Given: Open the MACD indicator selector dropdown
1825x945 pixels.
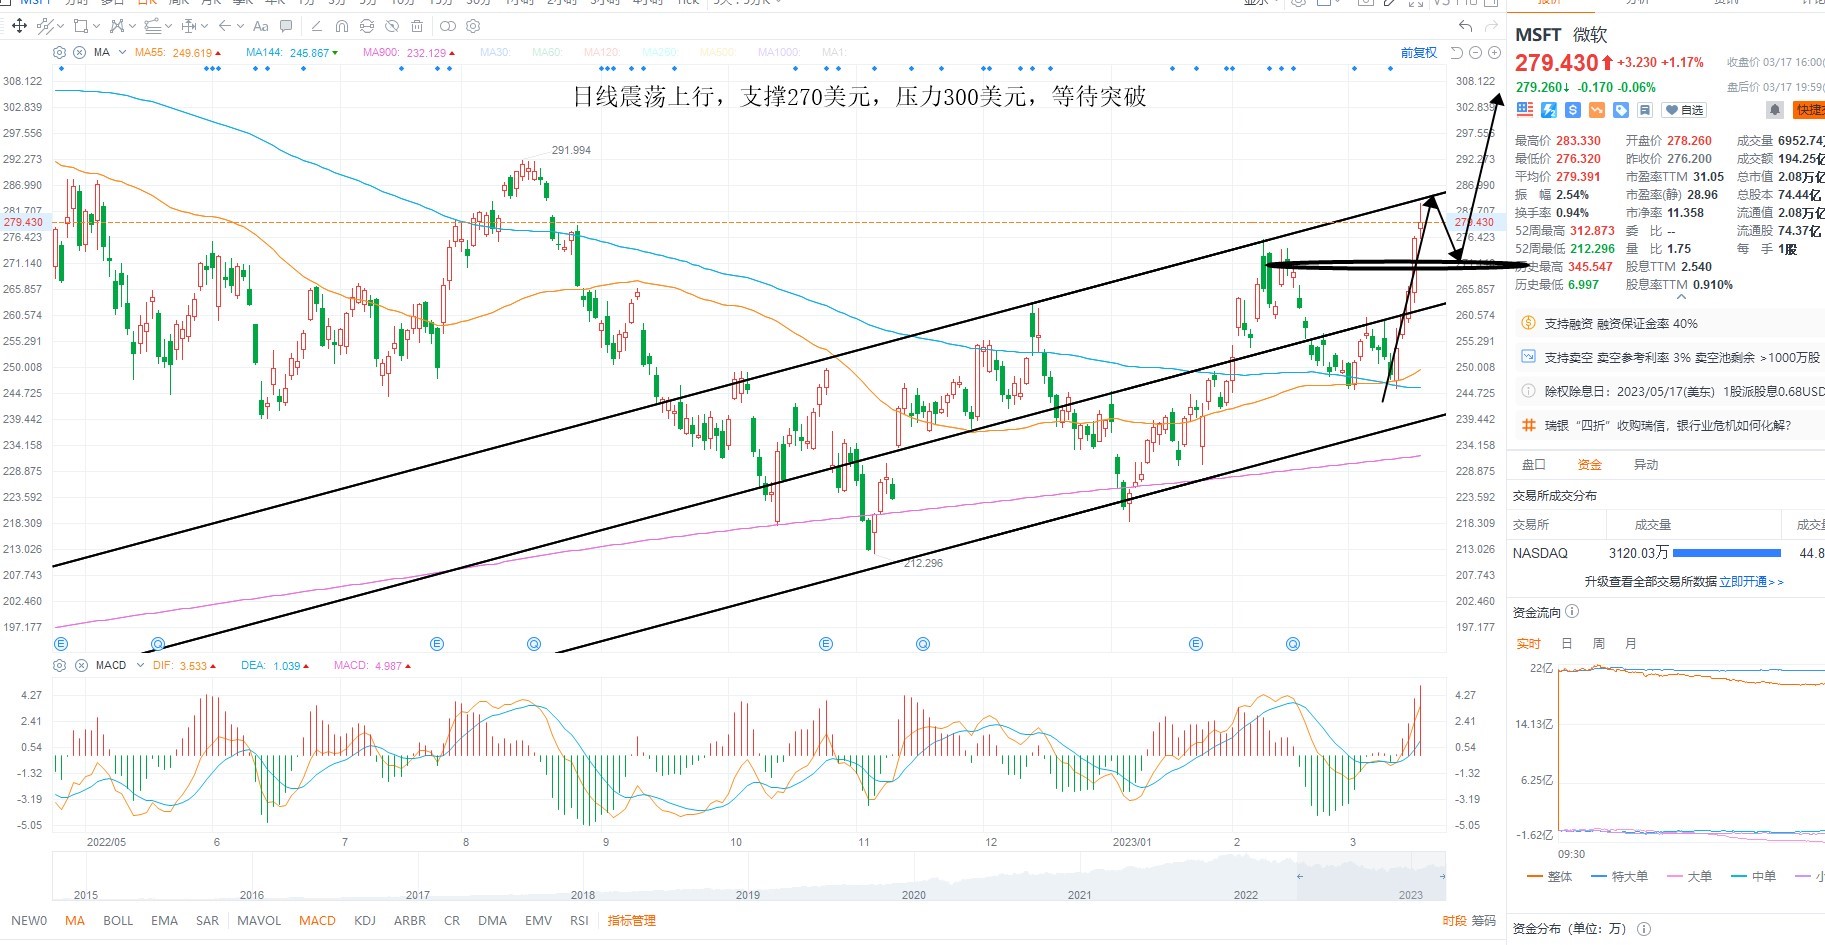Looking at the screenshot, I should 140,665.
